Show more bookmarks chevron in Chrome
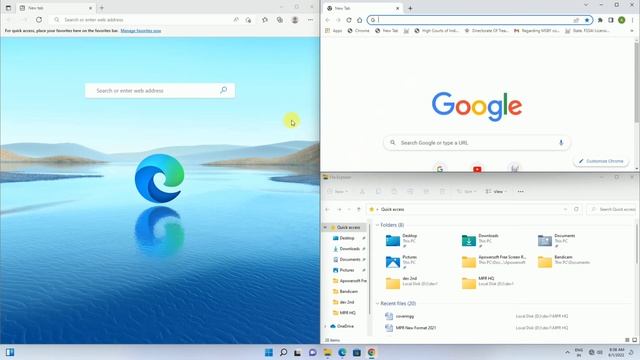This screenshot has width=640, height=360. pos(632,31)
